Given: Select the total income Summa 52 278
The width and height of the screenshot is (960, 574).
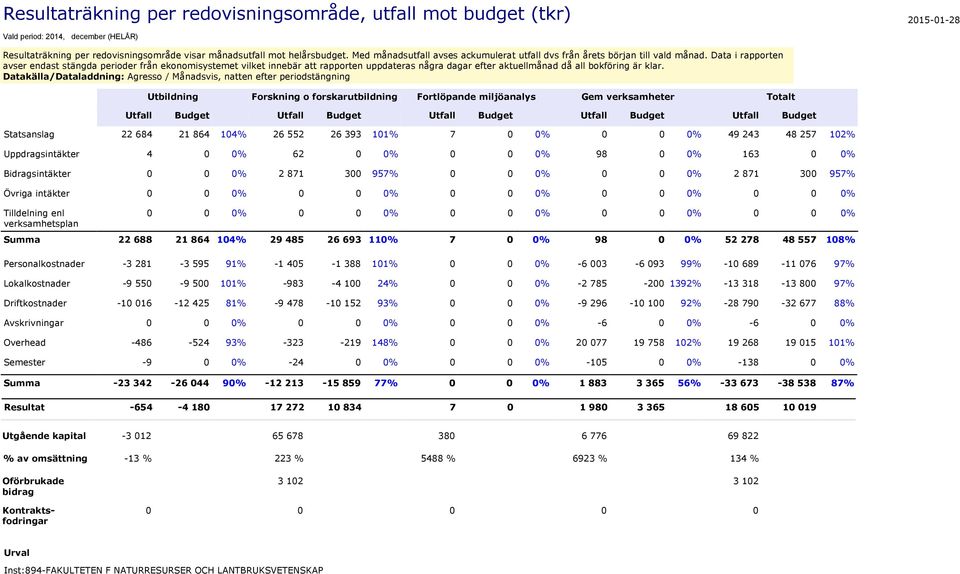Looking at the screenshot, I should click(x=742, y=239).
